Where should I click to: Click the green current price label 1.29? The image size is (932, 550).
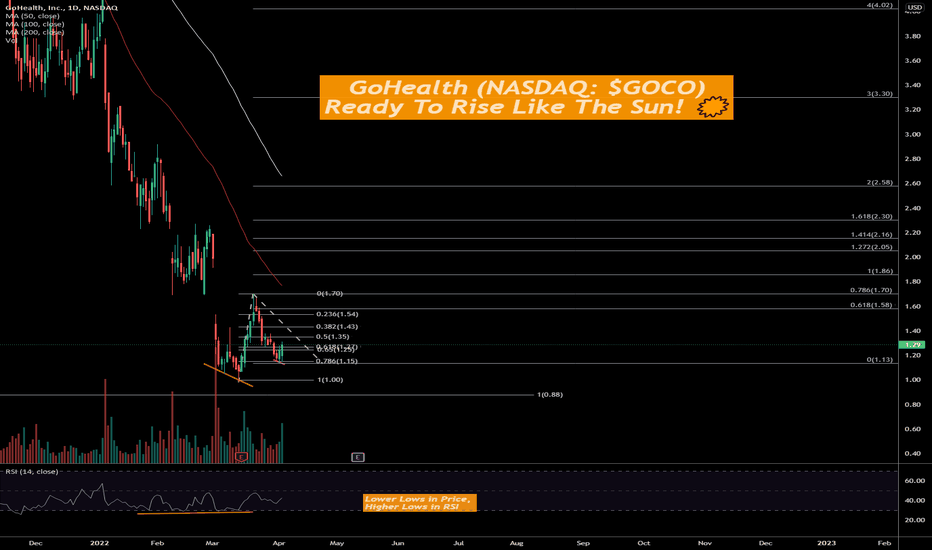point(911,345)
